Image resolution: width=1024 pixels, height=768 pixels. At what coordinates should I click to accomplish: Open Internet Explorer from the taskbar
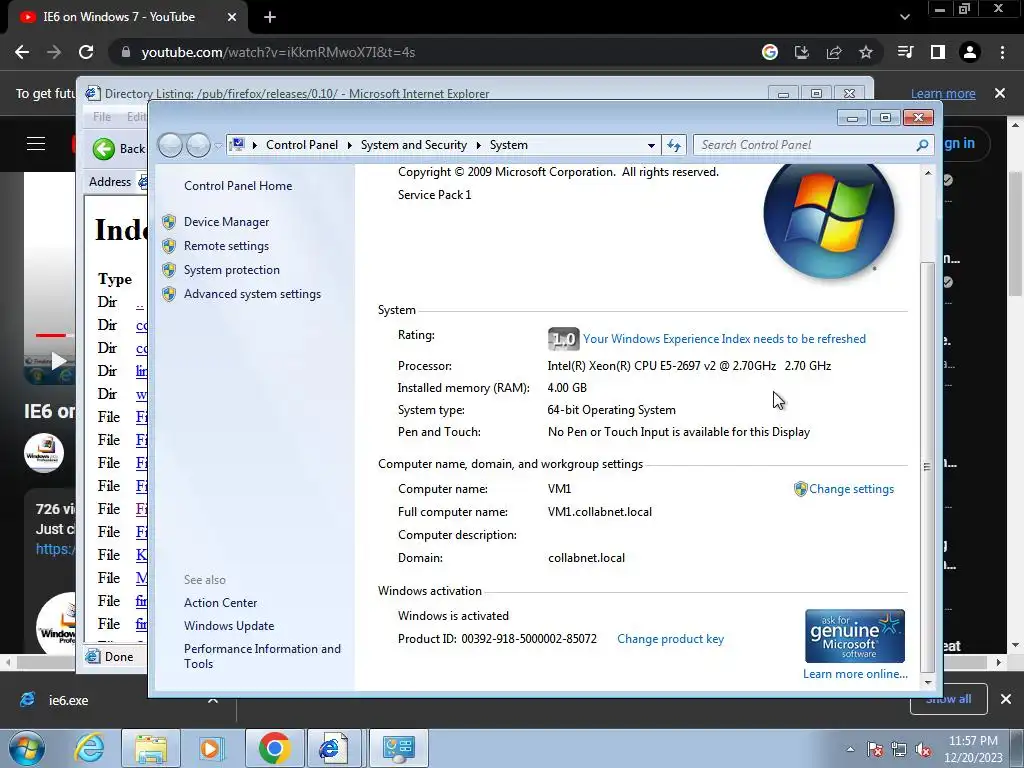[89, 748]
